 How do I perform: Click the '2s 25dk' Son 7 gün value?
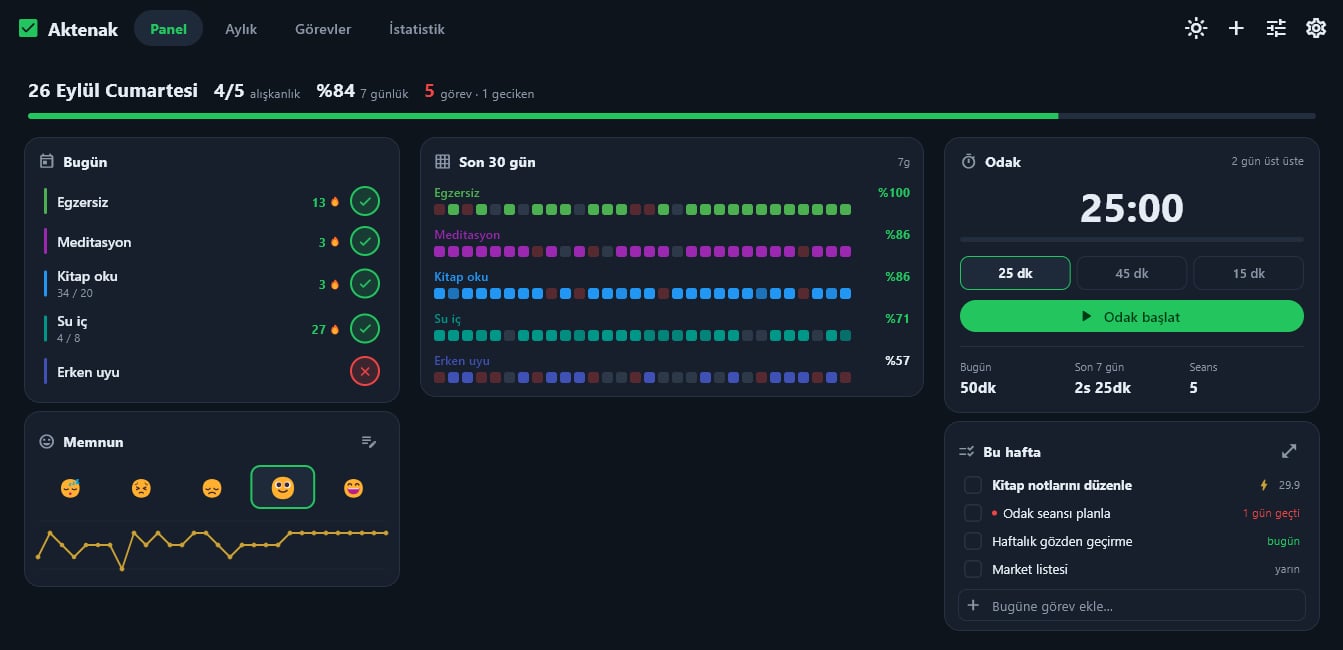pyautogui.click(x=1103, y=388)
